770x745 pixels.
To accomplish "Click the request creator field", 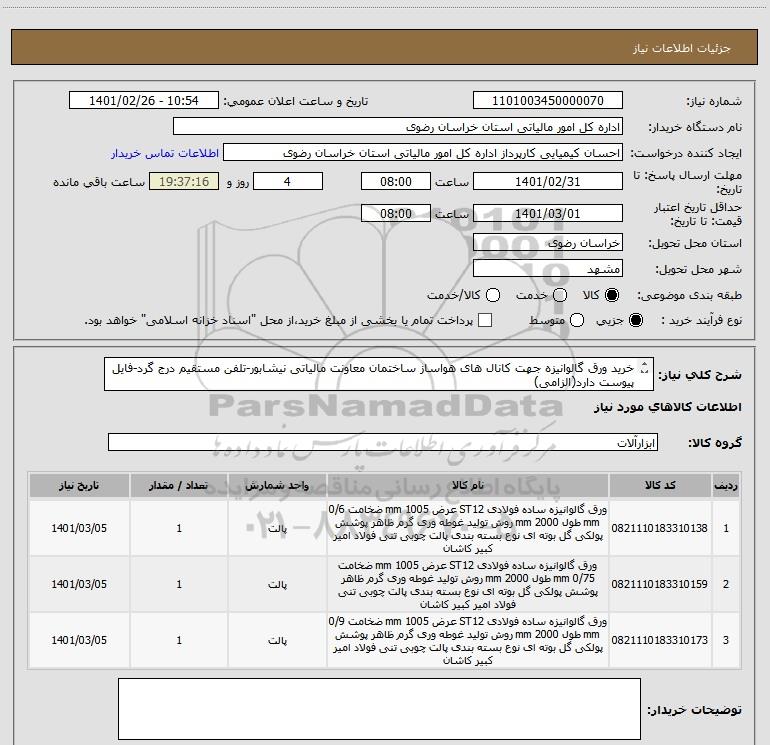I will point(423,153).
